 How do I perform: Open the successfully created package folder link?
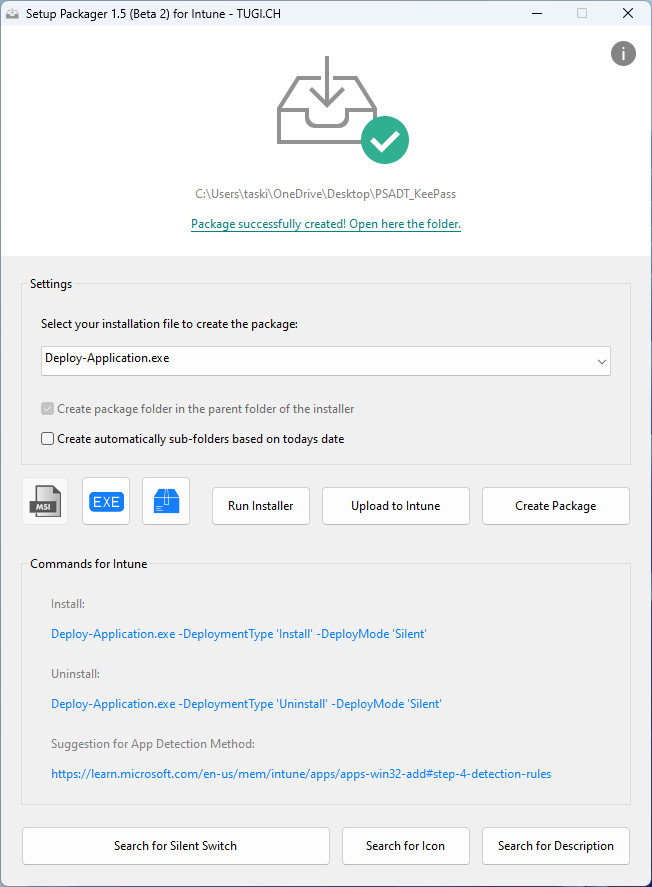point(326,224)
